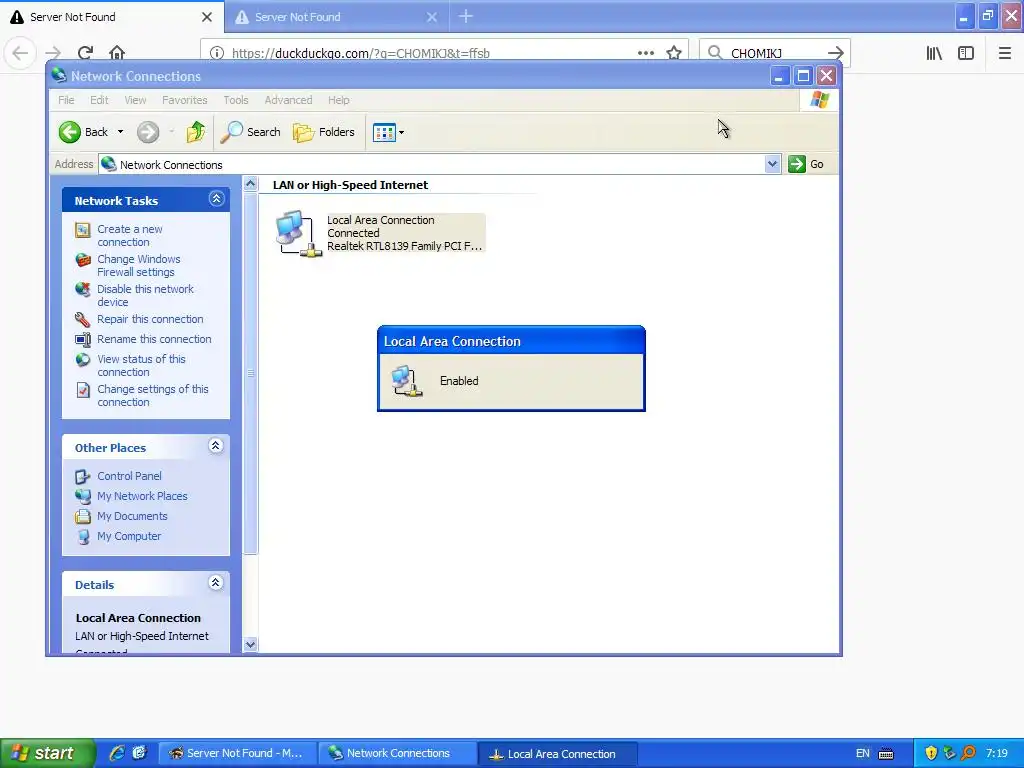Image resolution: width=1024 pixels, height=768 pixels.
Task: Toggle the Folders pane button
Action: 324,132
